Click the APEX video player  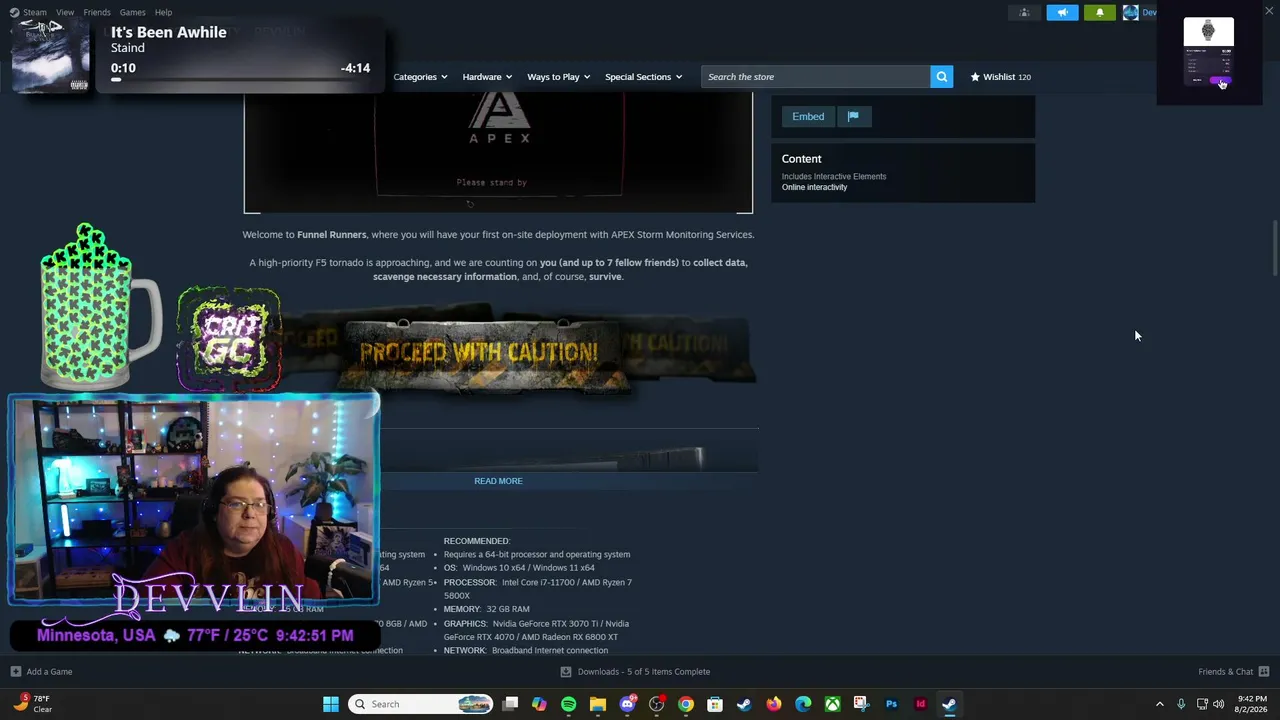[498, 153]
